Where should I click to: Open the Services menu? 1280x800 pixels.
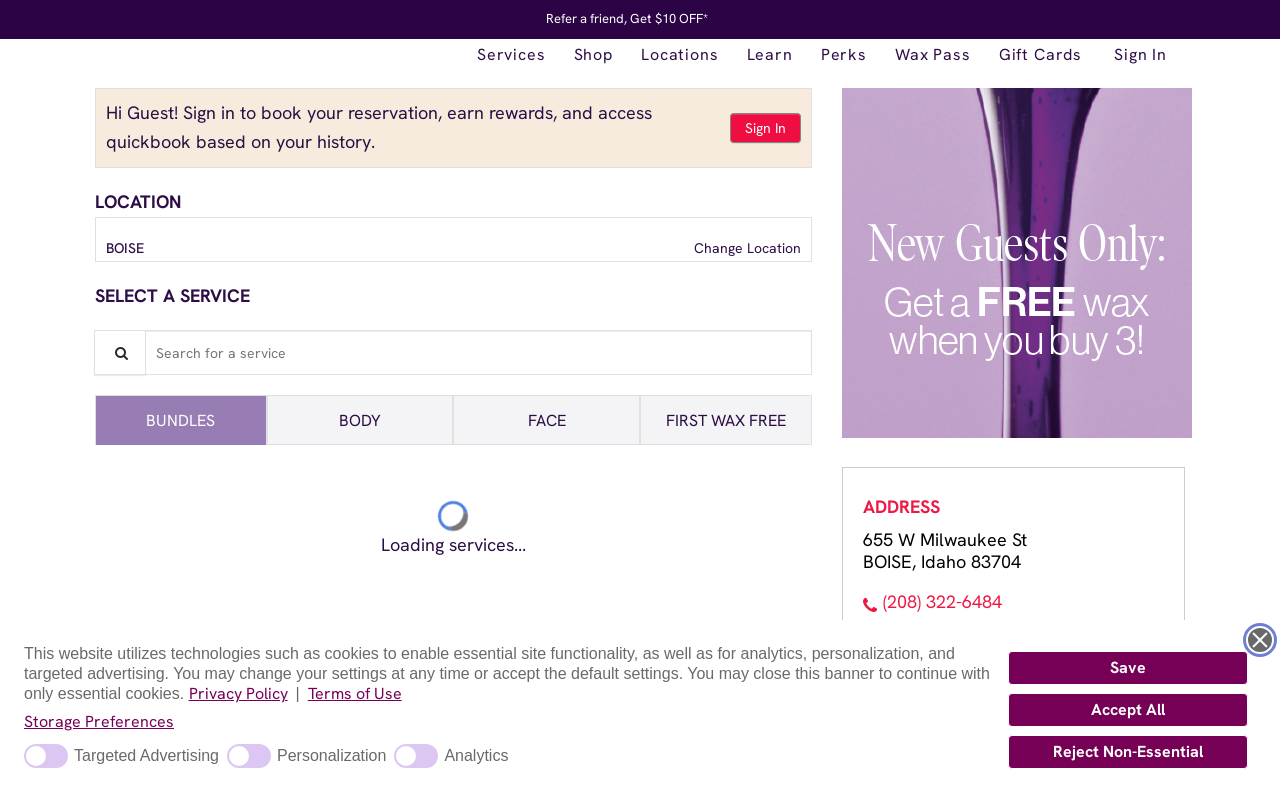pyautogui.click(x=511, y=55)
